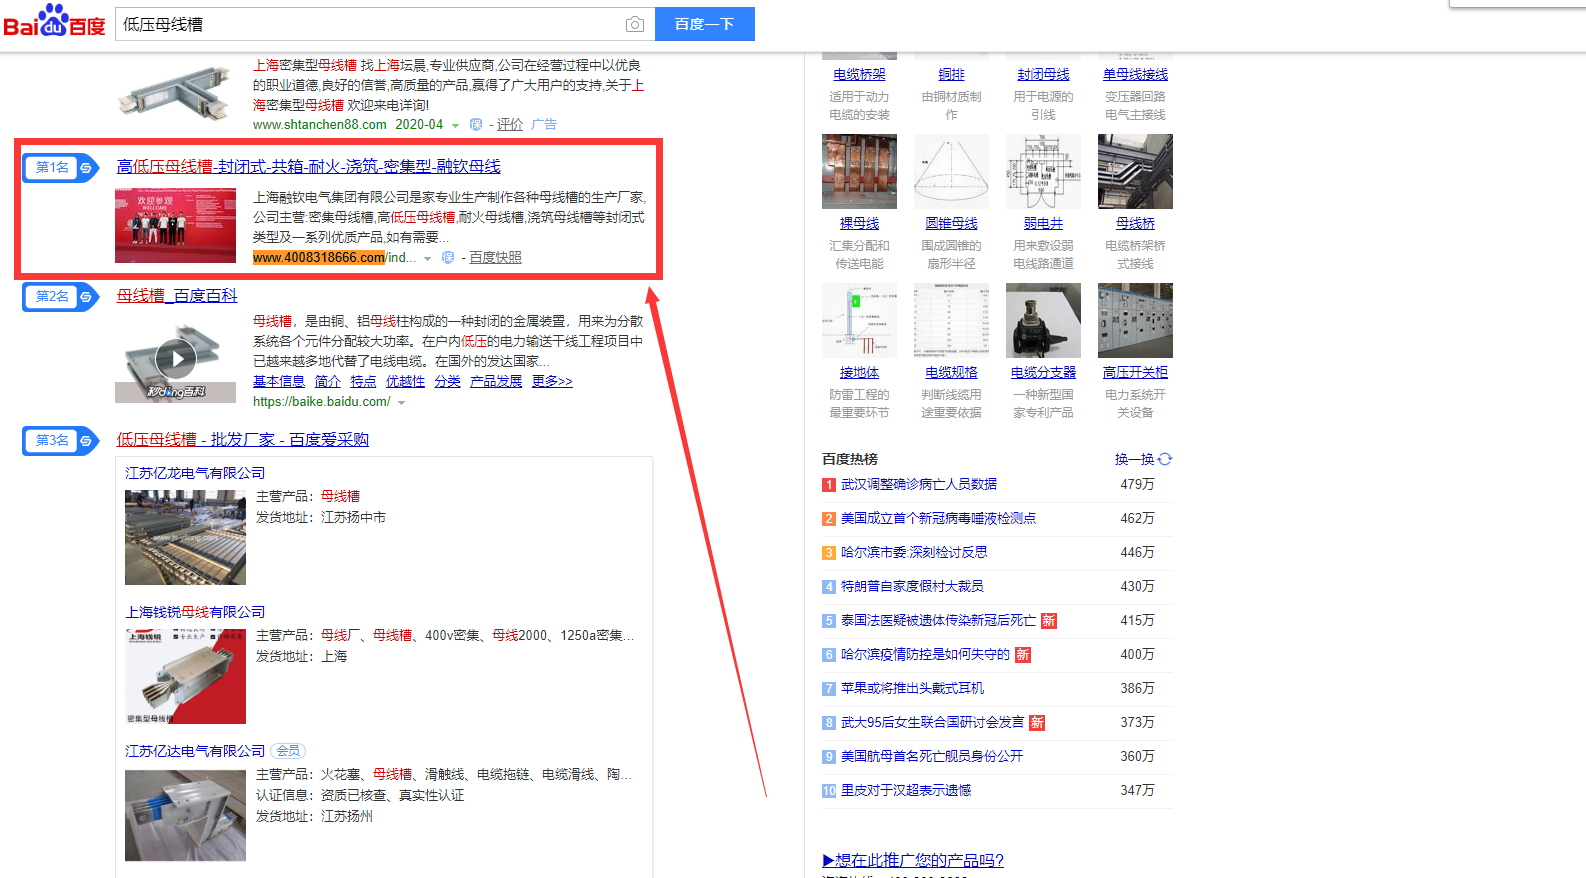The image size is (1586, 878).
Task: Click 保 shield icon beside www.shtanchen88.com
Action: coord(476,125)
